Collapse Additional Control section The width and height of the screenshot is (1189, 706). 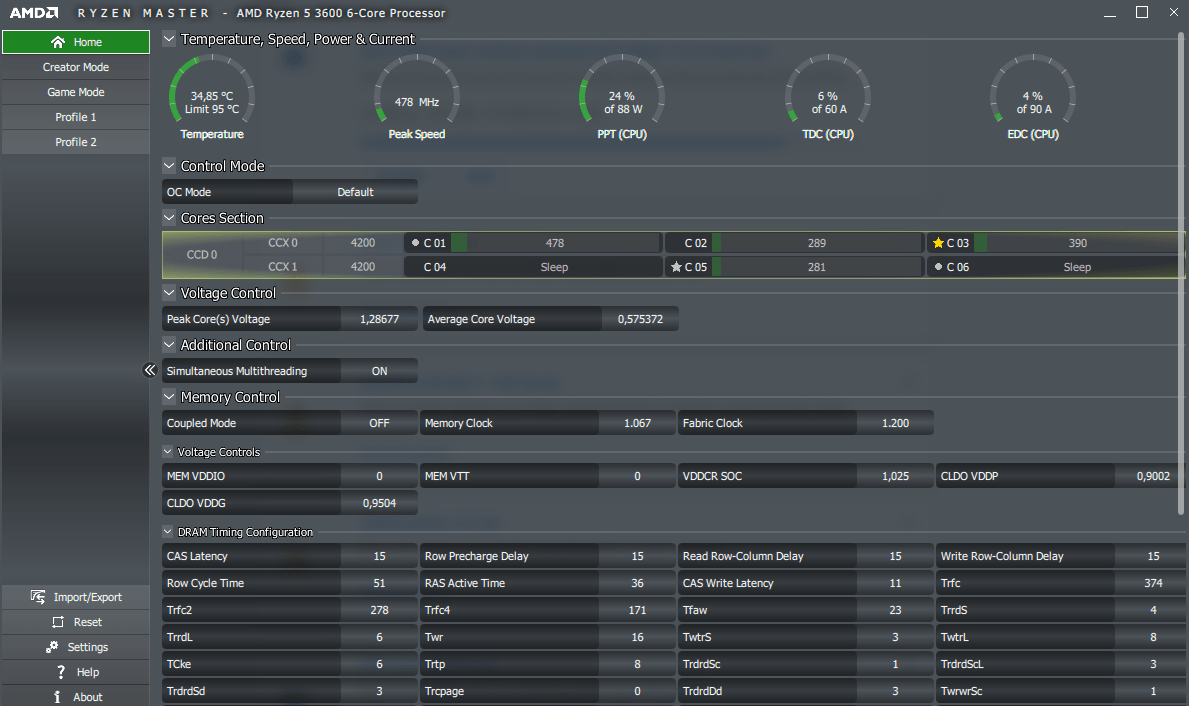pyautogui.click(x=169, y=345)
